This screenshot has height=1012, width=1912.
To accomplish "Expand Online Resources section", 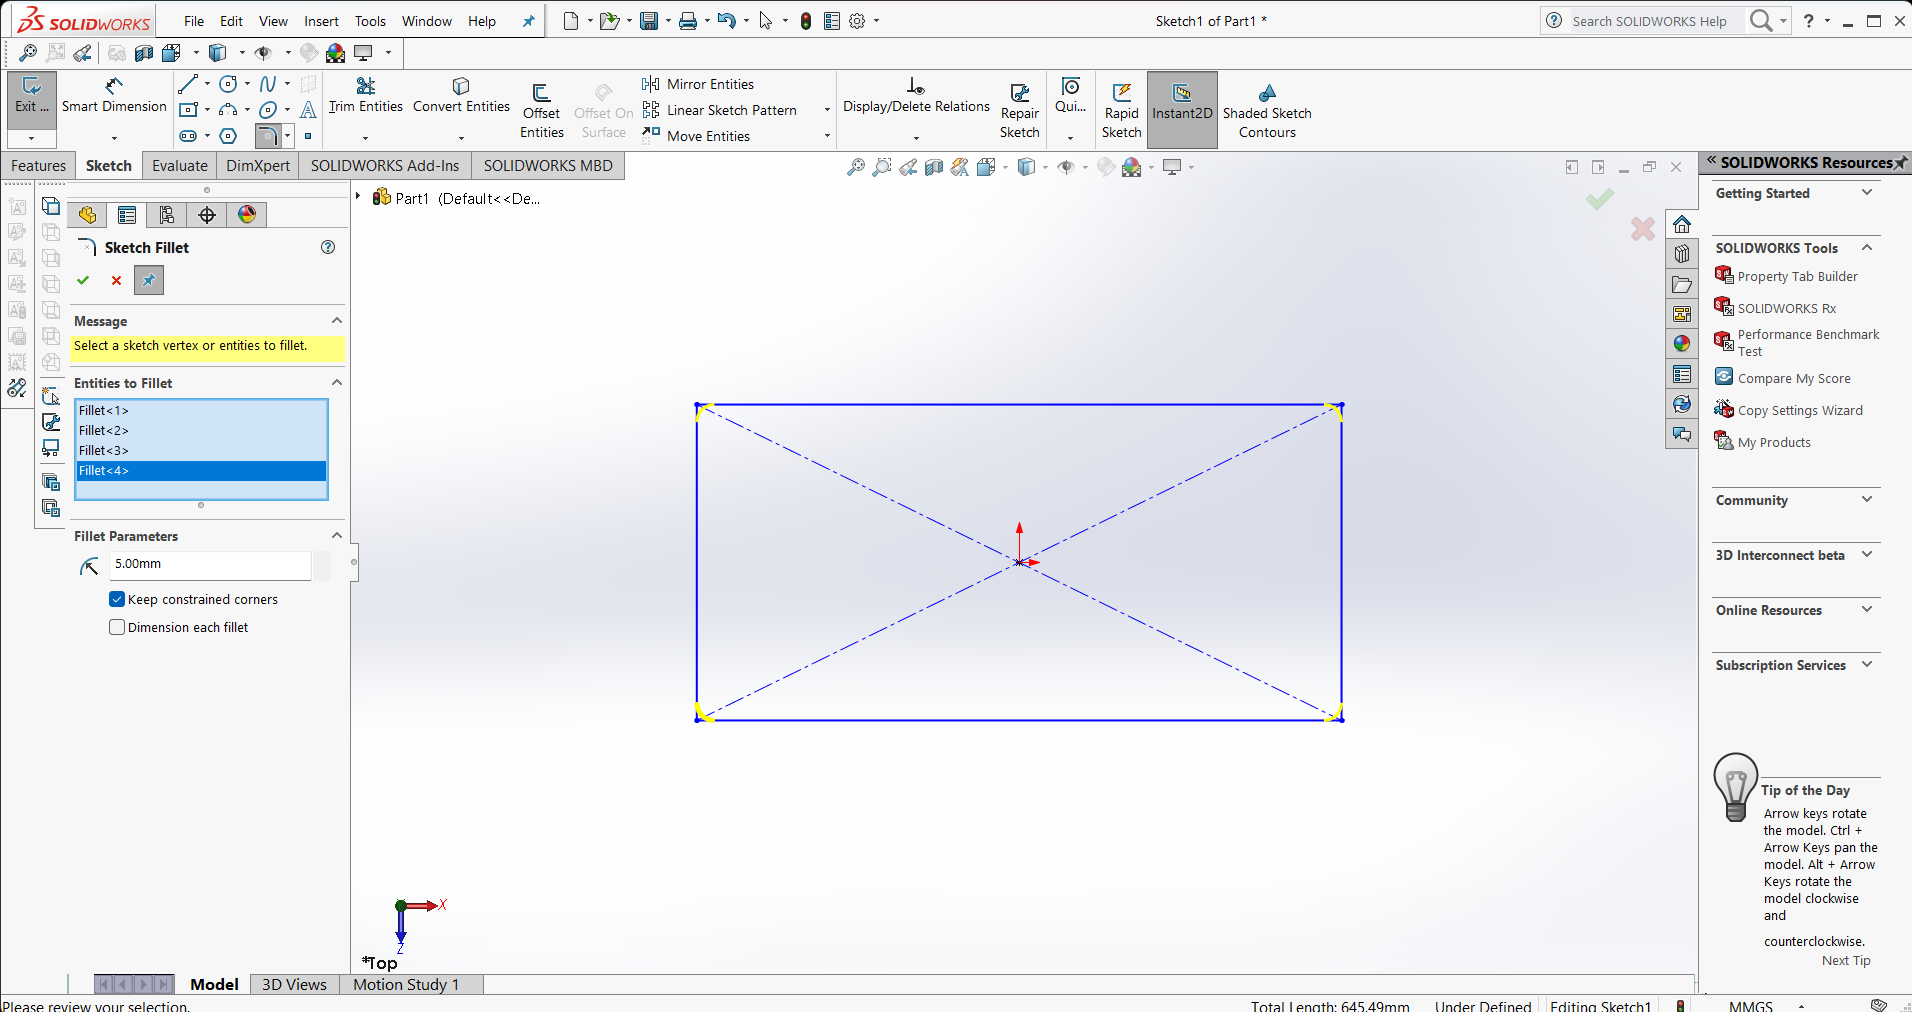I will [x=1867, y=609].
